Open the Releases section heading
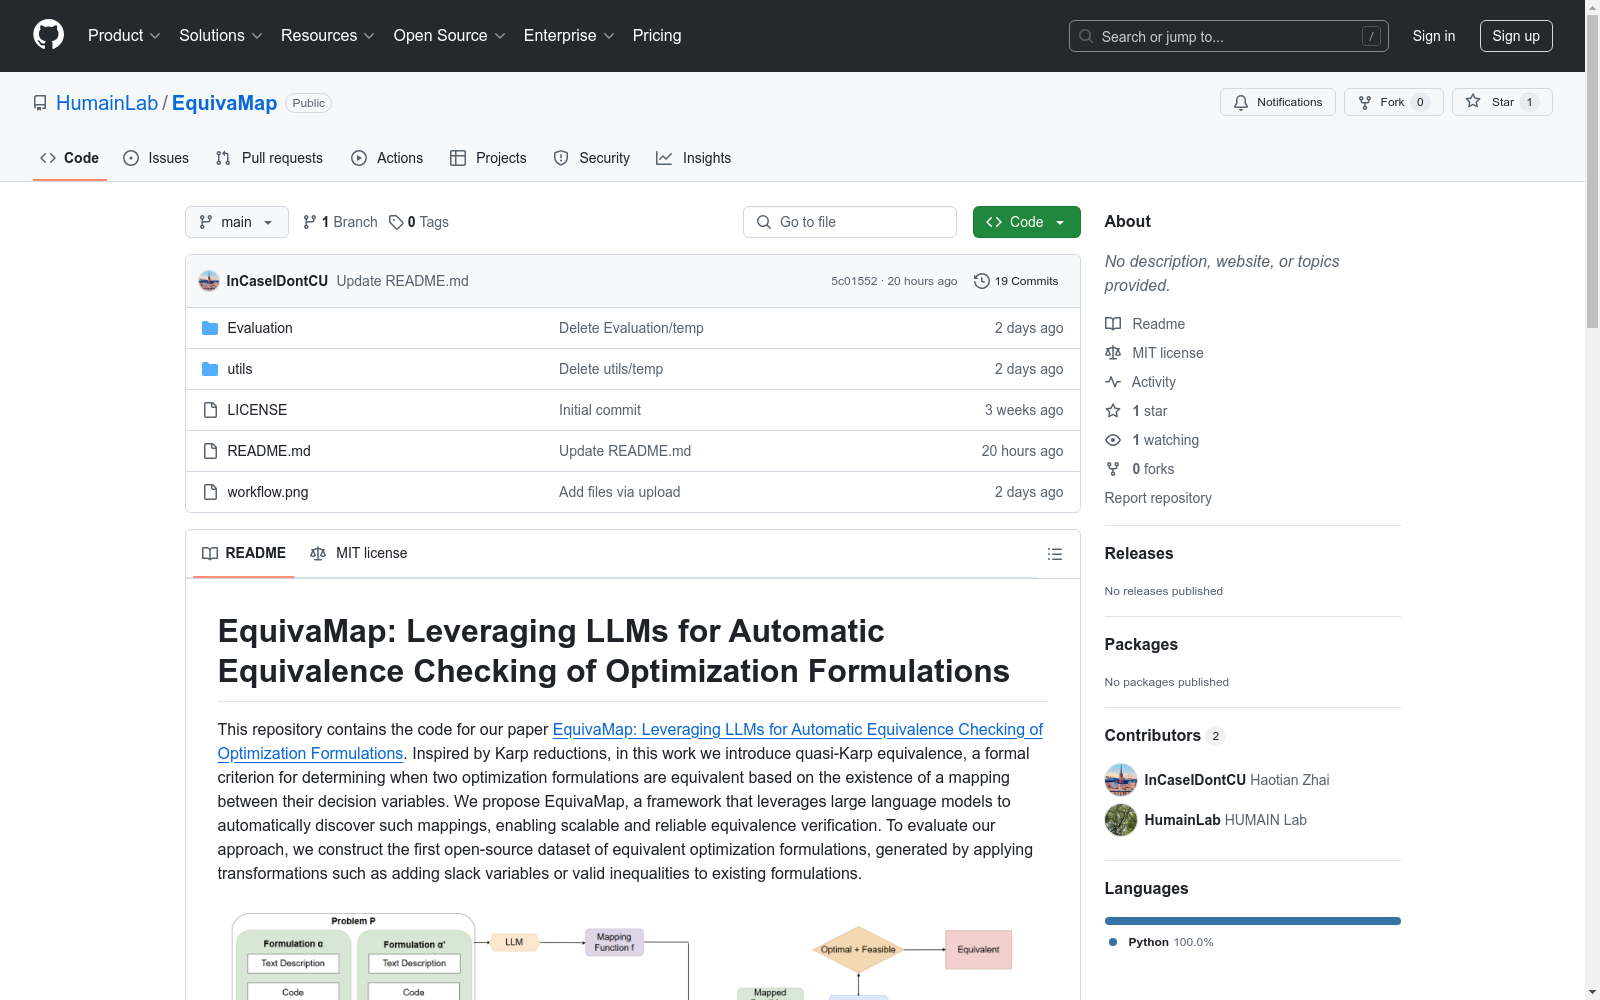 tap(1139, 554)
